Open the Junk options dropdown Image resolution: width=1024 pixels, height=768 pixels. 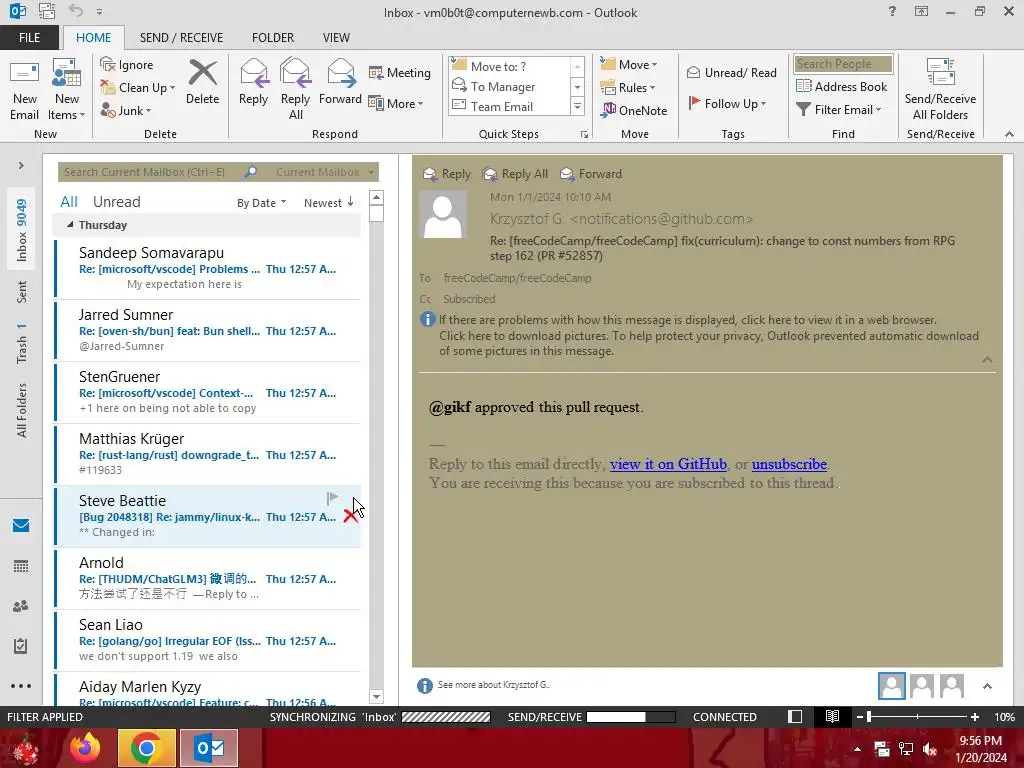[x=125, y=110]
